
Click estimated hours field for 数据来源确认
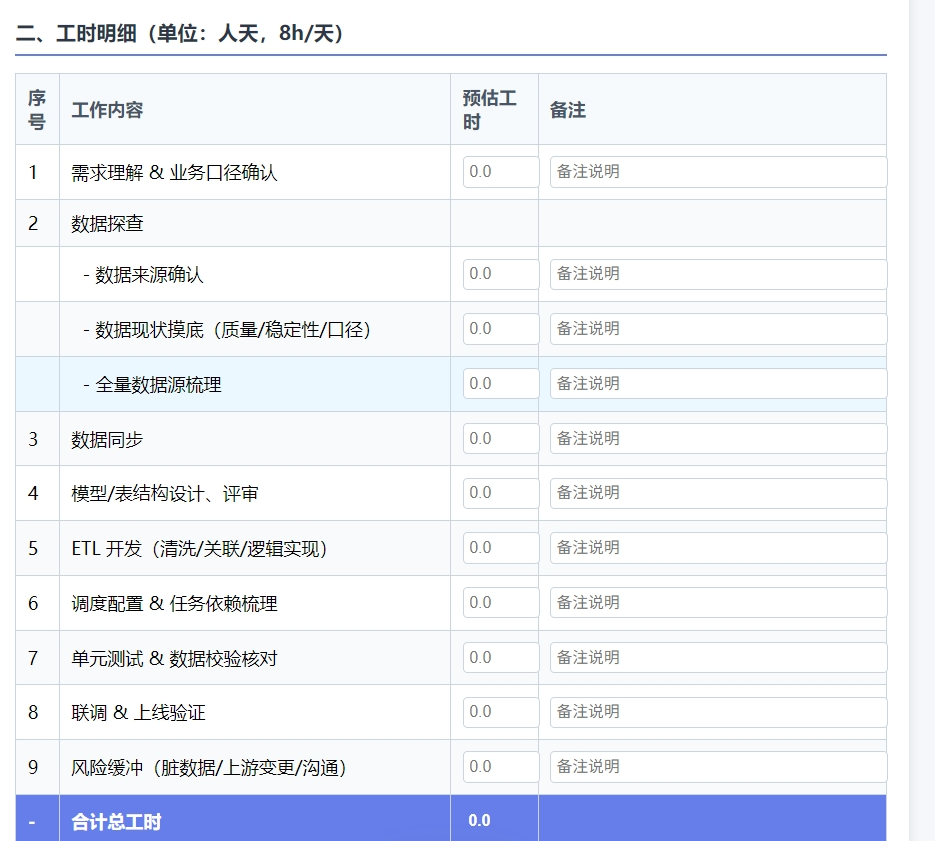pyautogui.click(x=501, y=274)
